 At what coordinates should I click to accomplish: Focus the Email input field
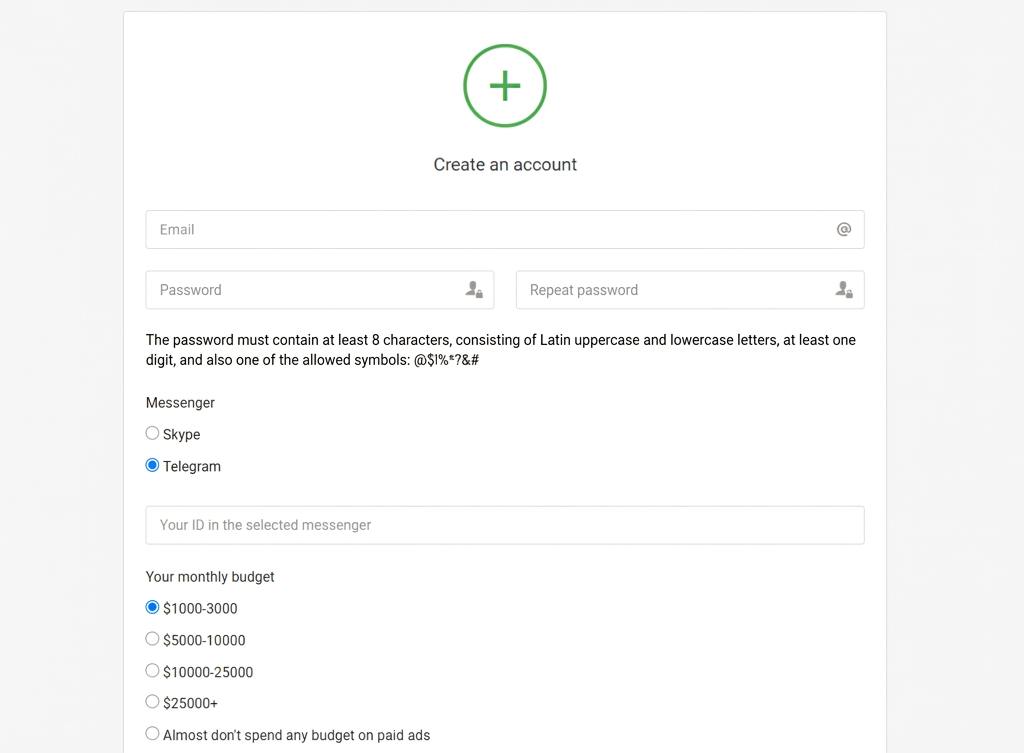pos(505,229)
